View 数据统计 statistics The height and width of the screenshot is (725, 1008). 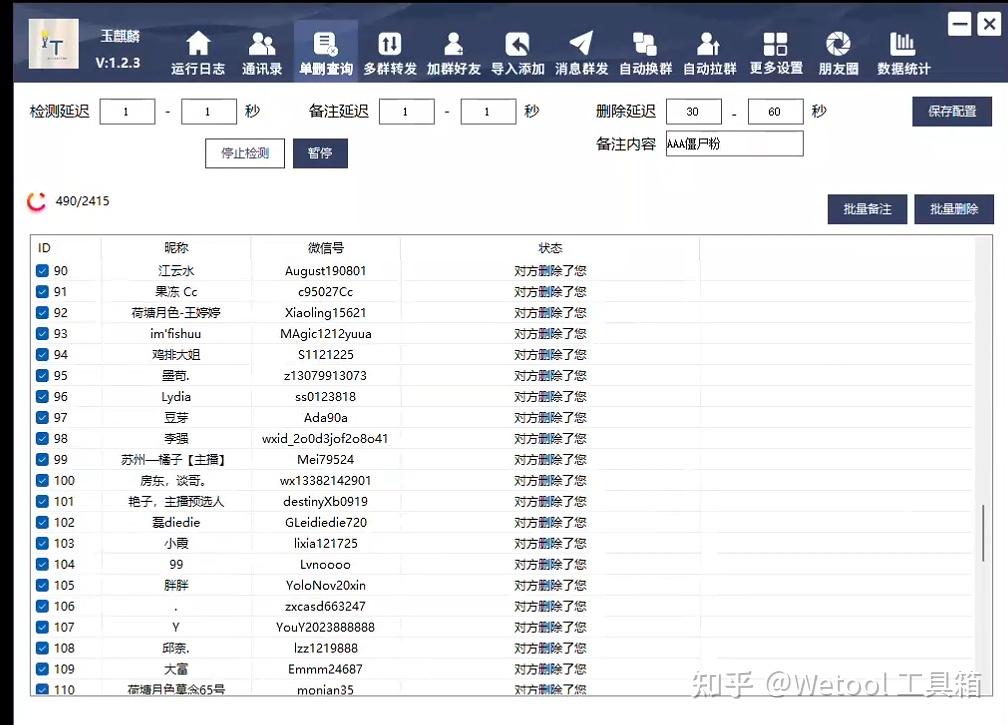[903, 48]
